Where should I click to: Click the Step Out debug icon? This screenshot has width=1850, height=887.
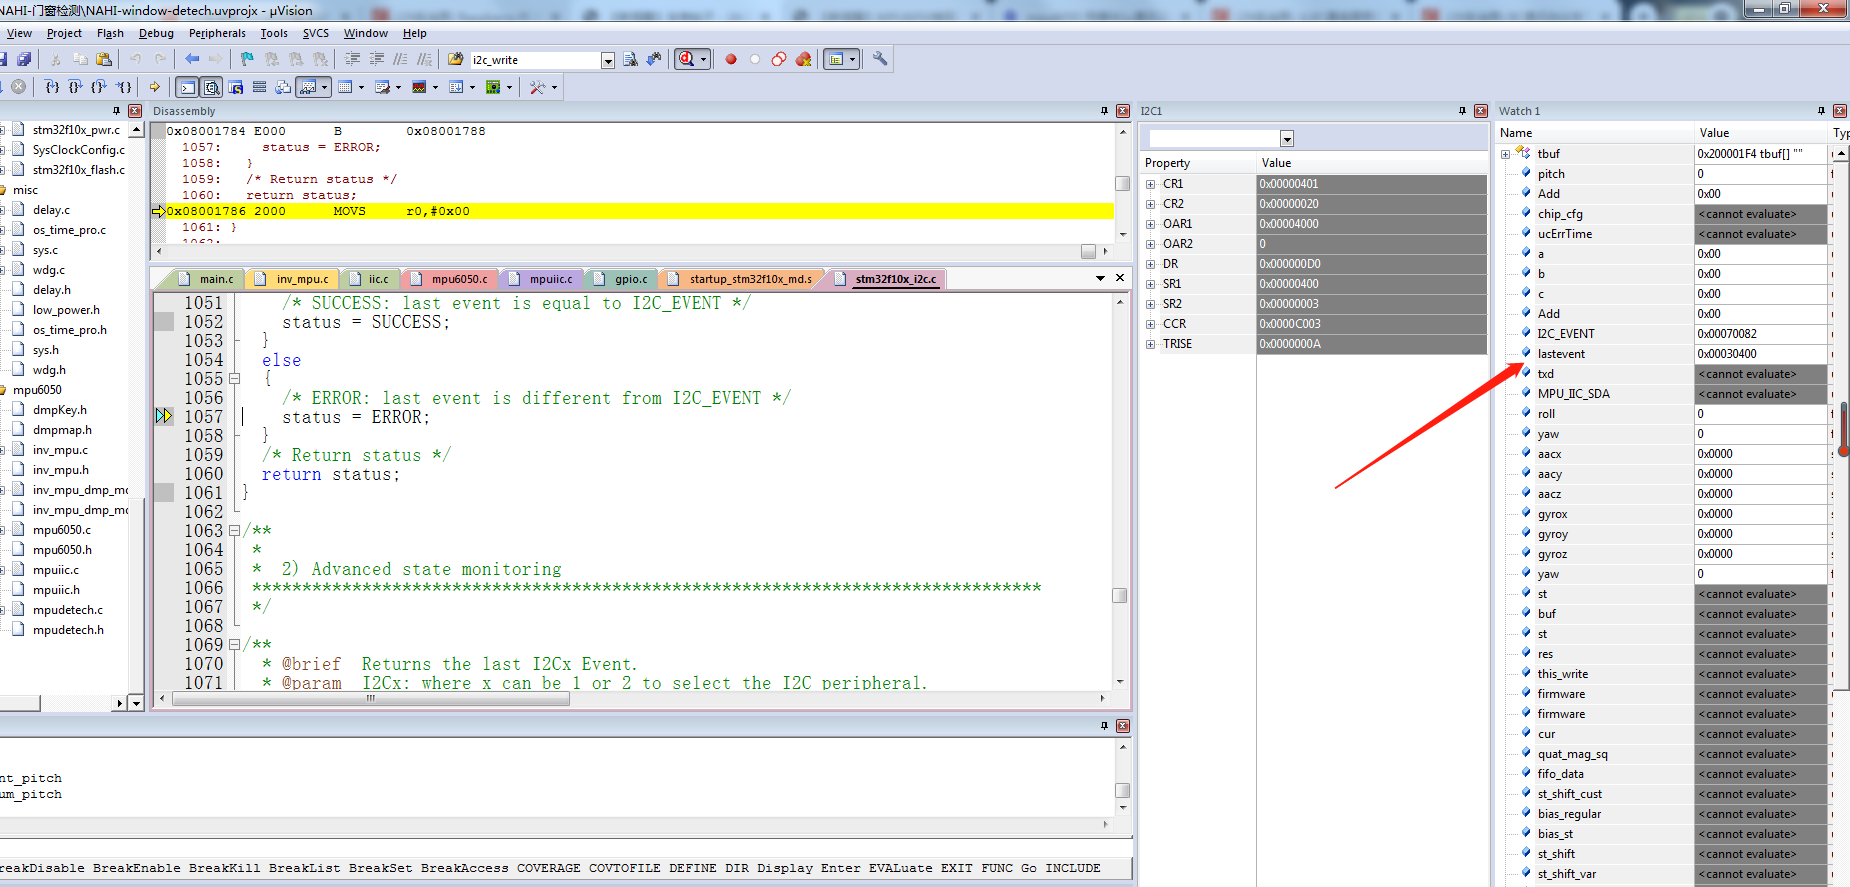(x=99, y=87)
